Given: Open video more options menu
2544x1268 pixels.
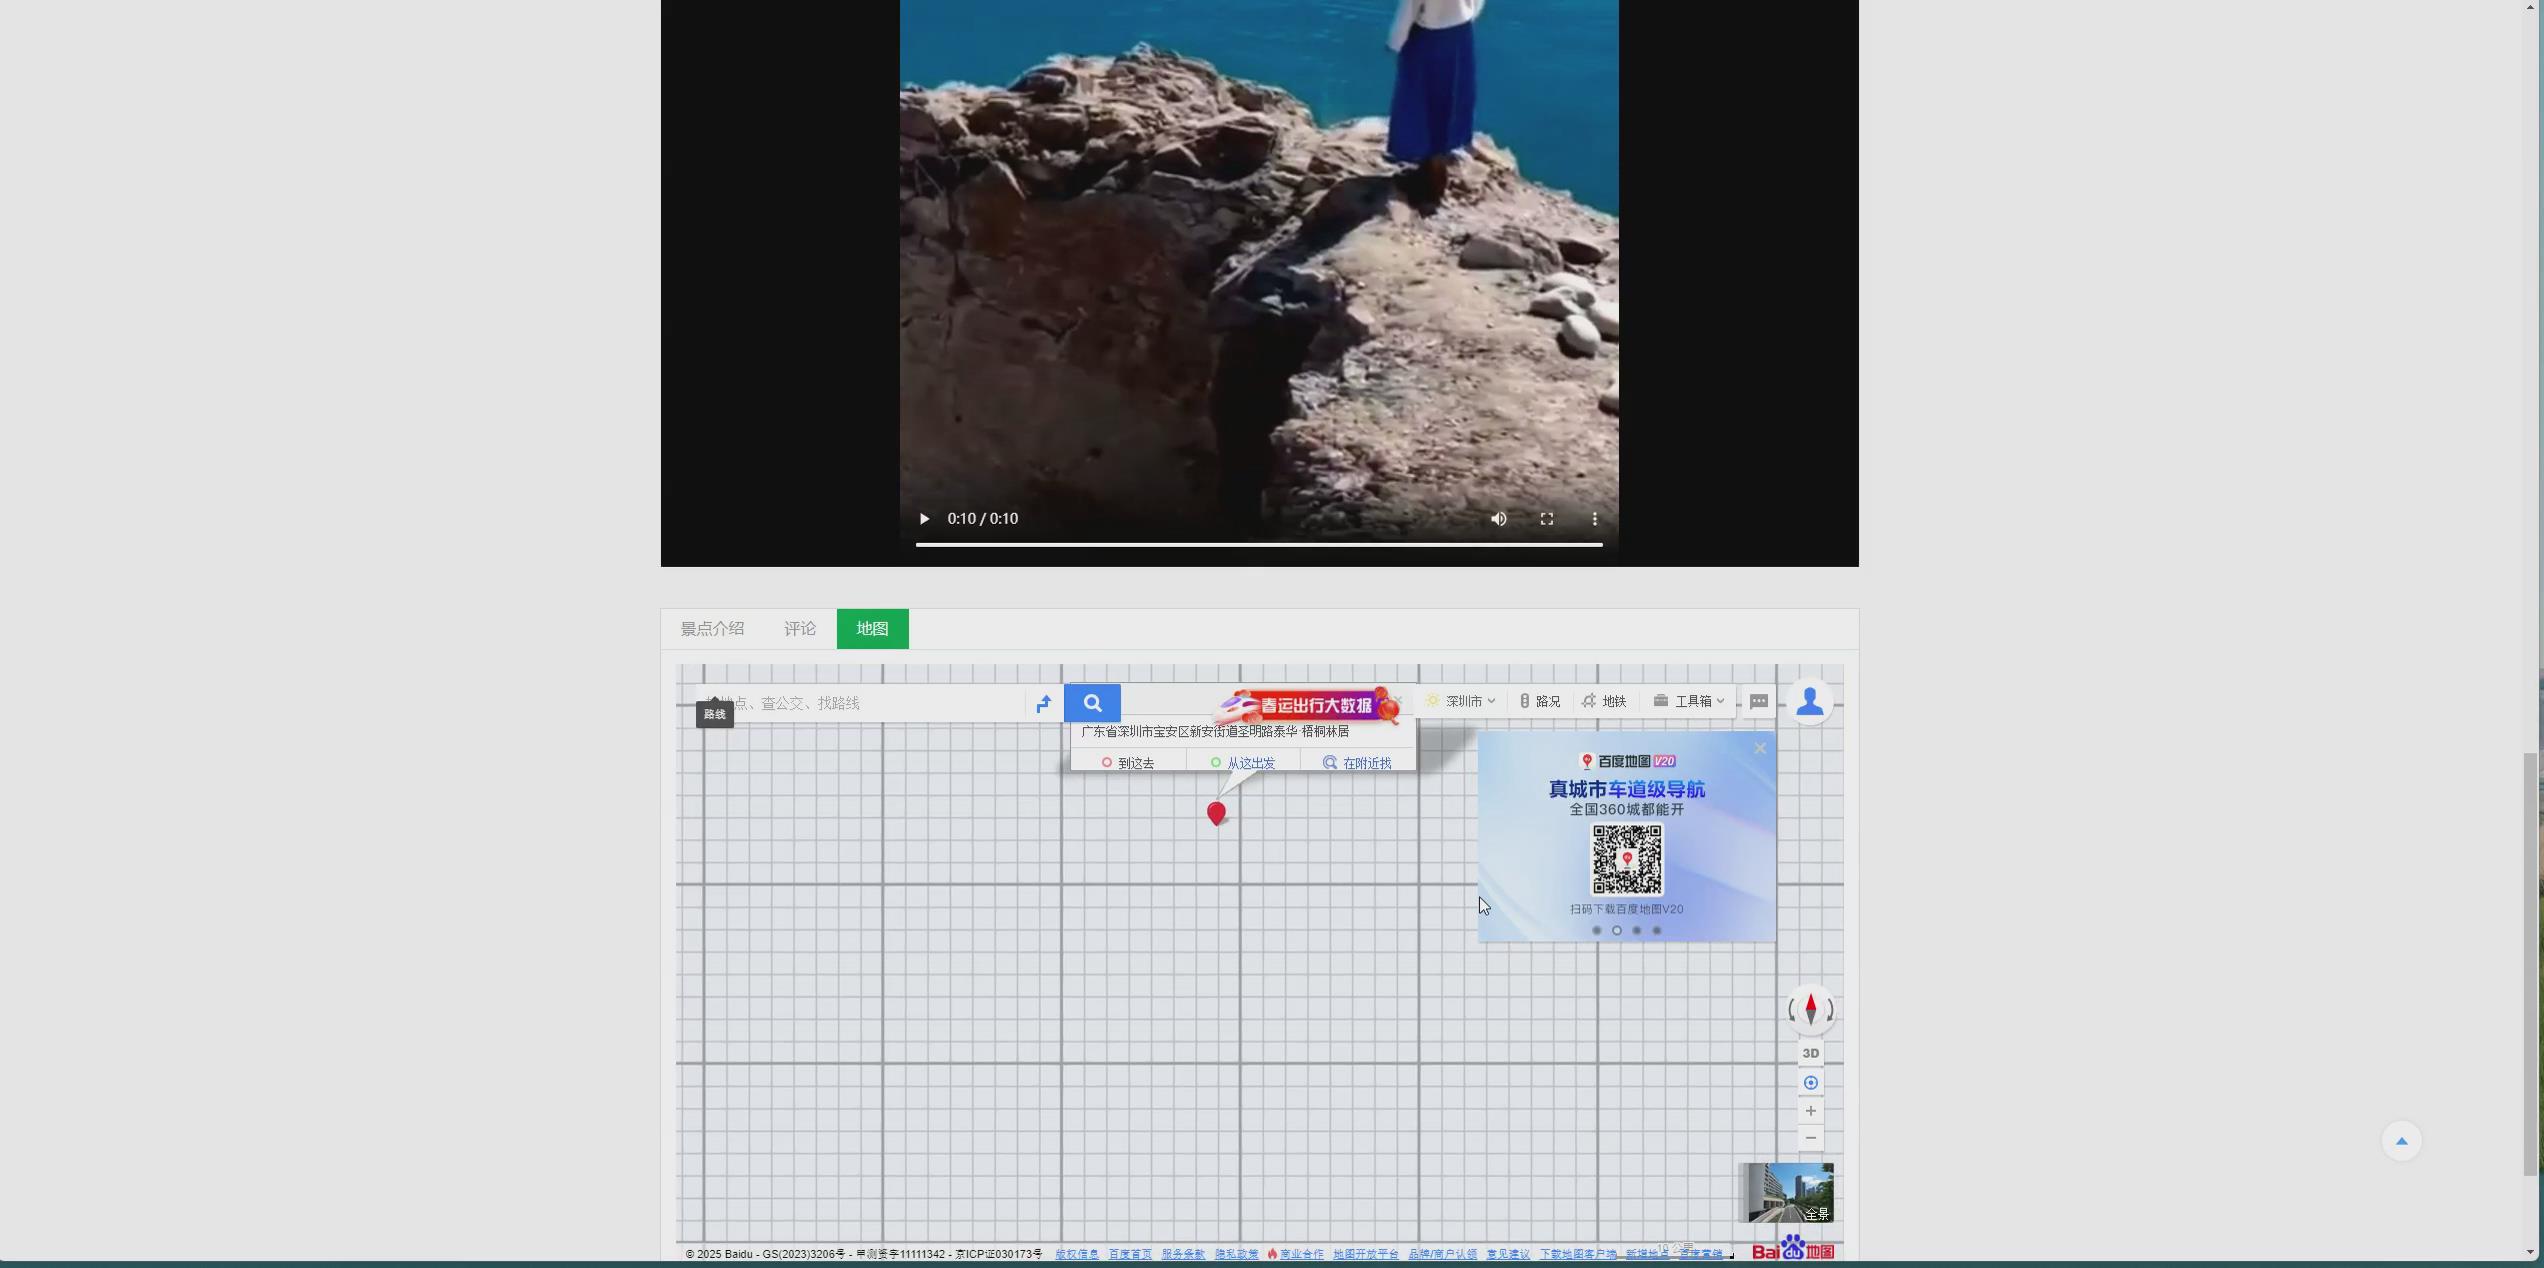Looking at the screenshot, I should pyautogui.click(x=1594, y=519).
